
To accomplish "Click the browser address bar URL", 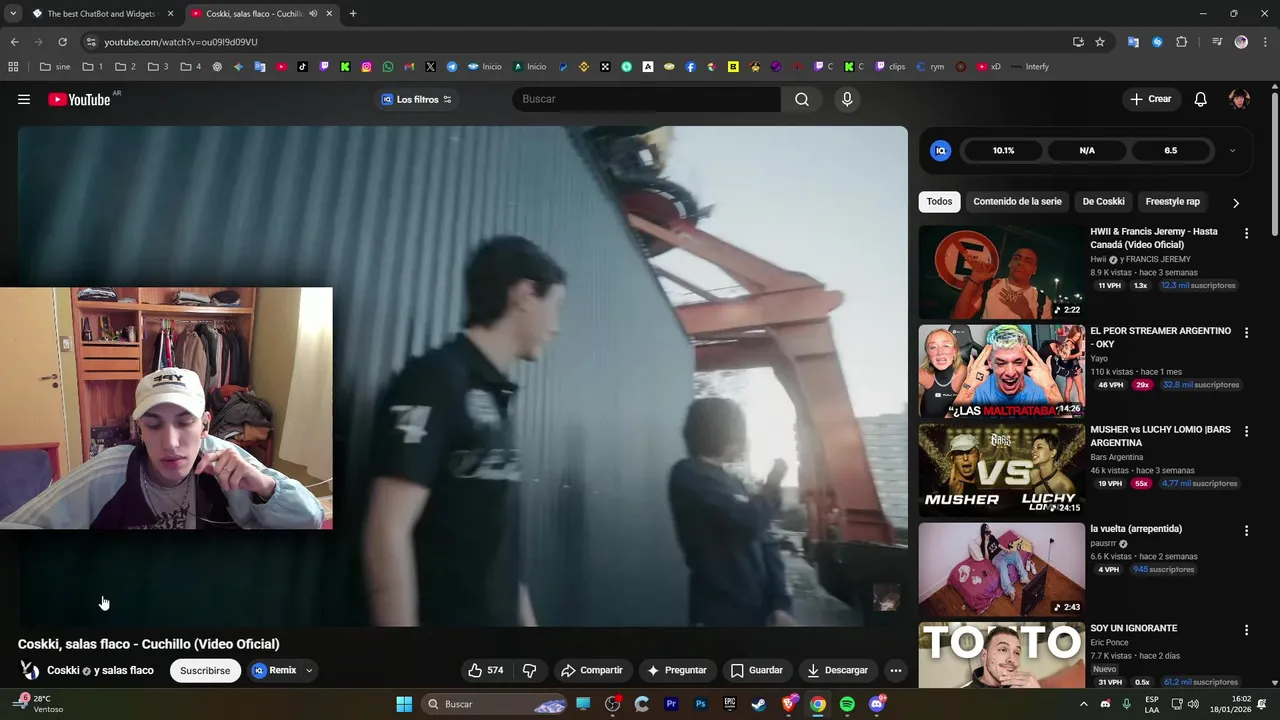I will (x=181, y=42).
